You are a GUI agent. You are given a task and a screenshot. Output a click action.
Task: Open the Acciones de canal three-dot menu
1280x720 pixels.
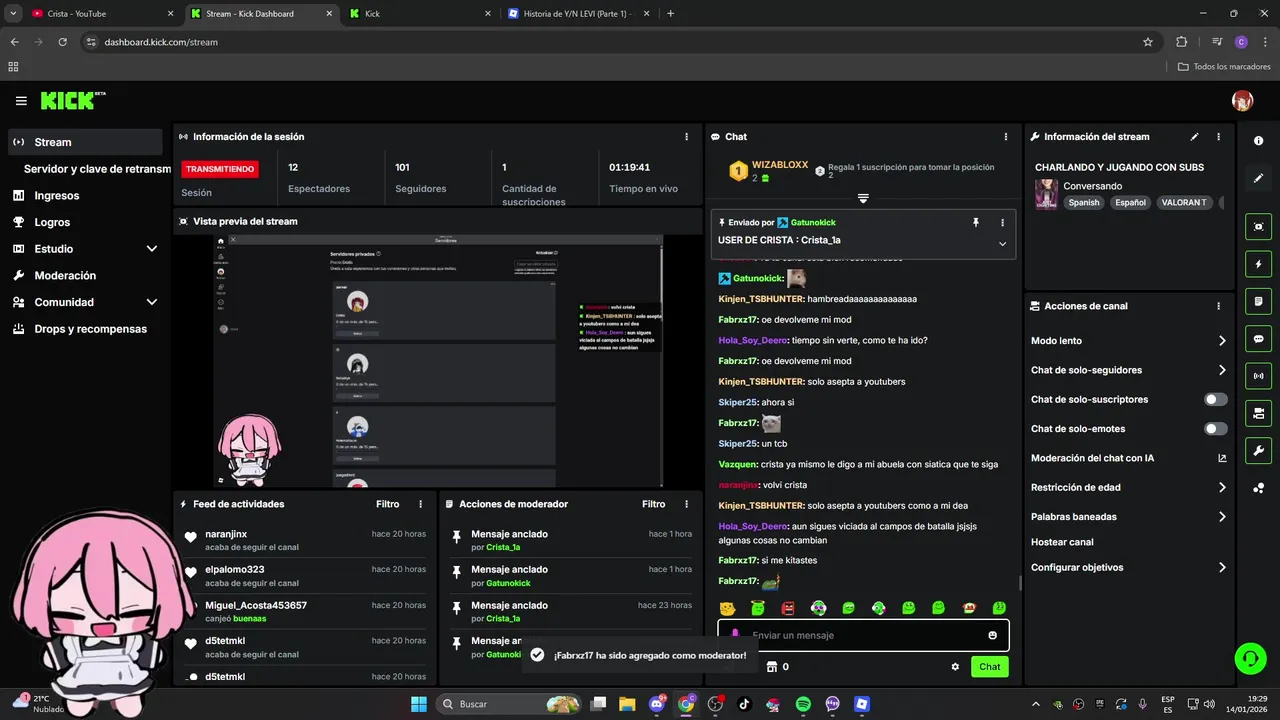pyautogui.click(x=1218, y=306)
